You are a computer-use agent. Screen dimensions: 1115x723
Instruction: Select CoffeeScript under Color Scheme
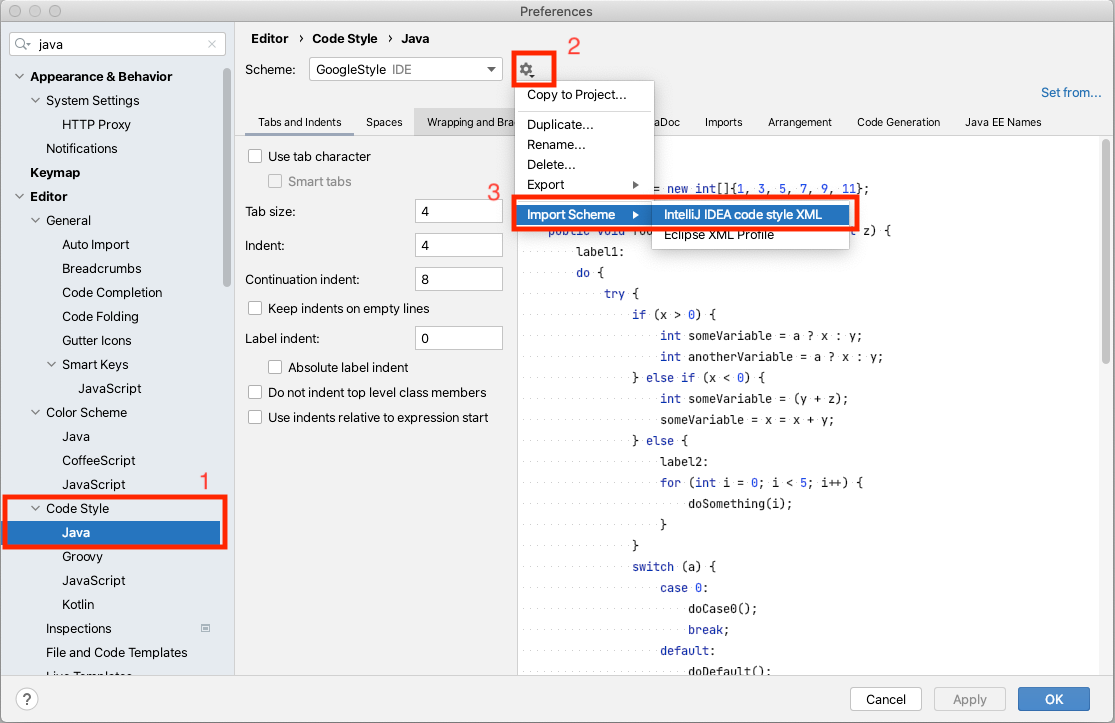tap(98, 461)
